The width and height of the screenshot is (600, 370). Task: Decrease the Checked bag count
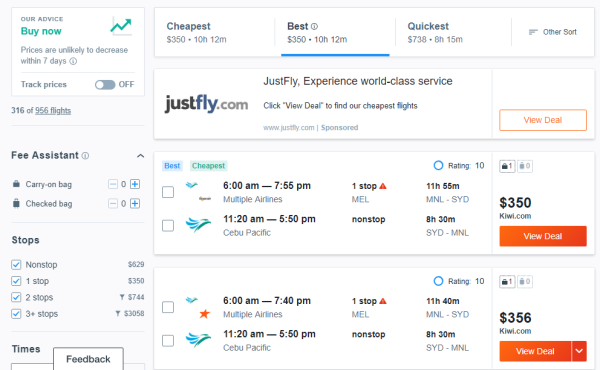pyautogui.click(x=113, y=204)
